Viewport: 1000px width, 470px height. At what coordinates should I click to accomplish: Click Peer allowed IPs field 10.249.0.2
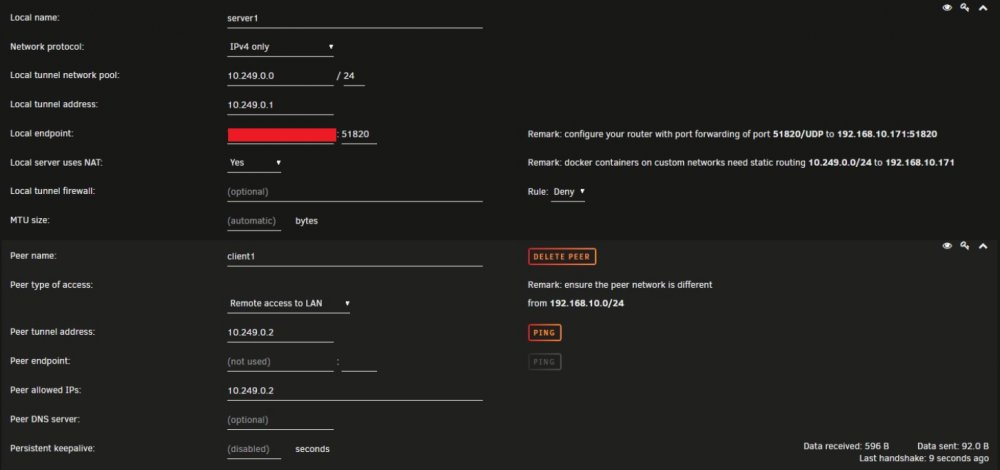pyautogui.click(x=355, y=391)
